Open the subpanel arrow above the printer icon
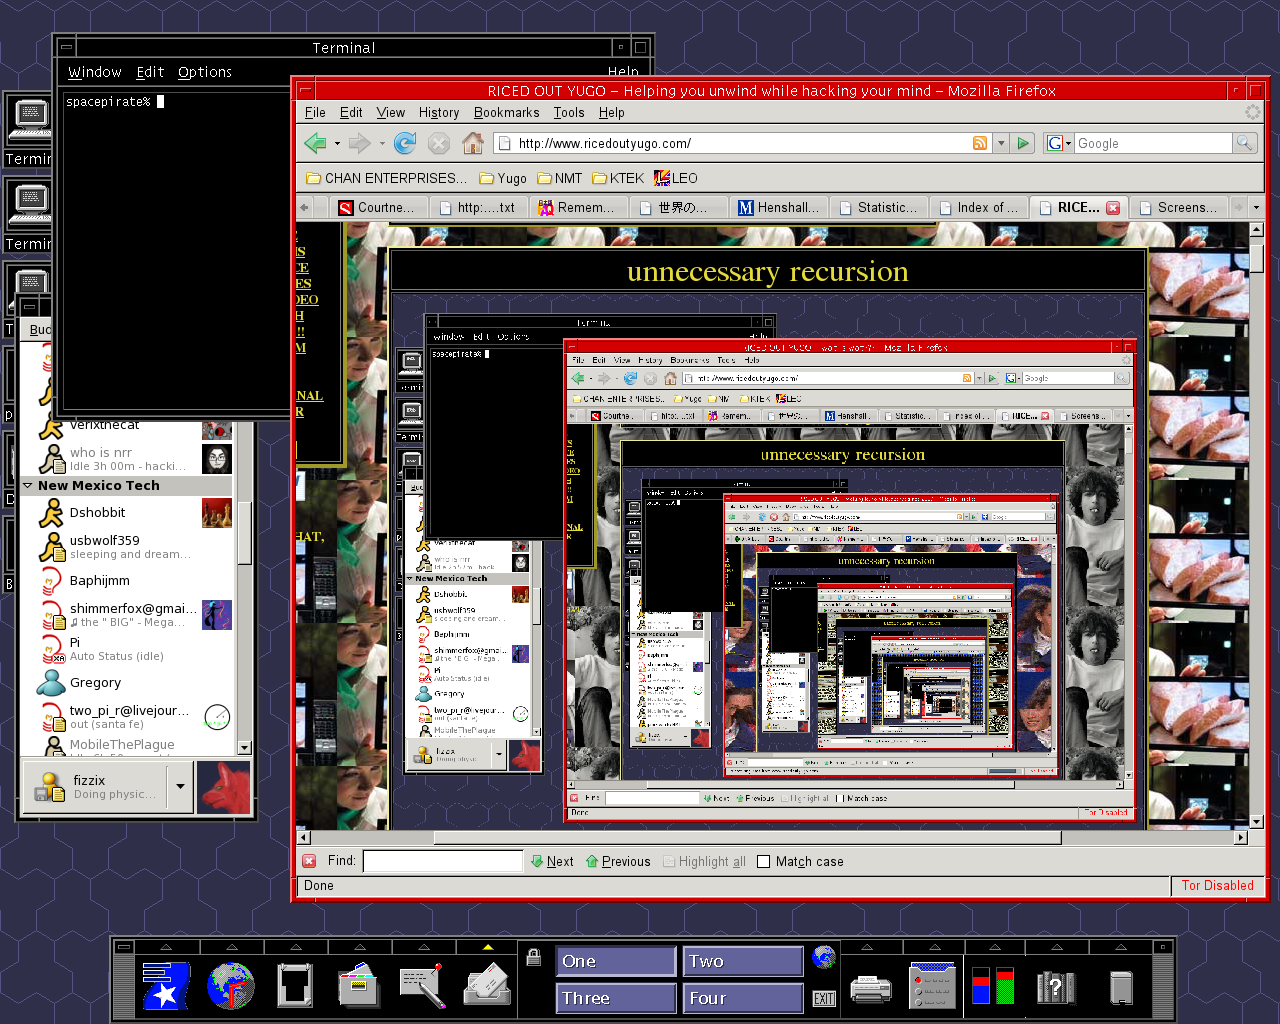Image resolution: width=1280 pixels, height=1024 pixels. coord(867,946)
